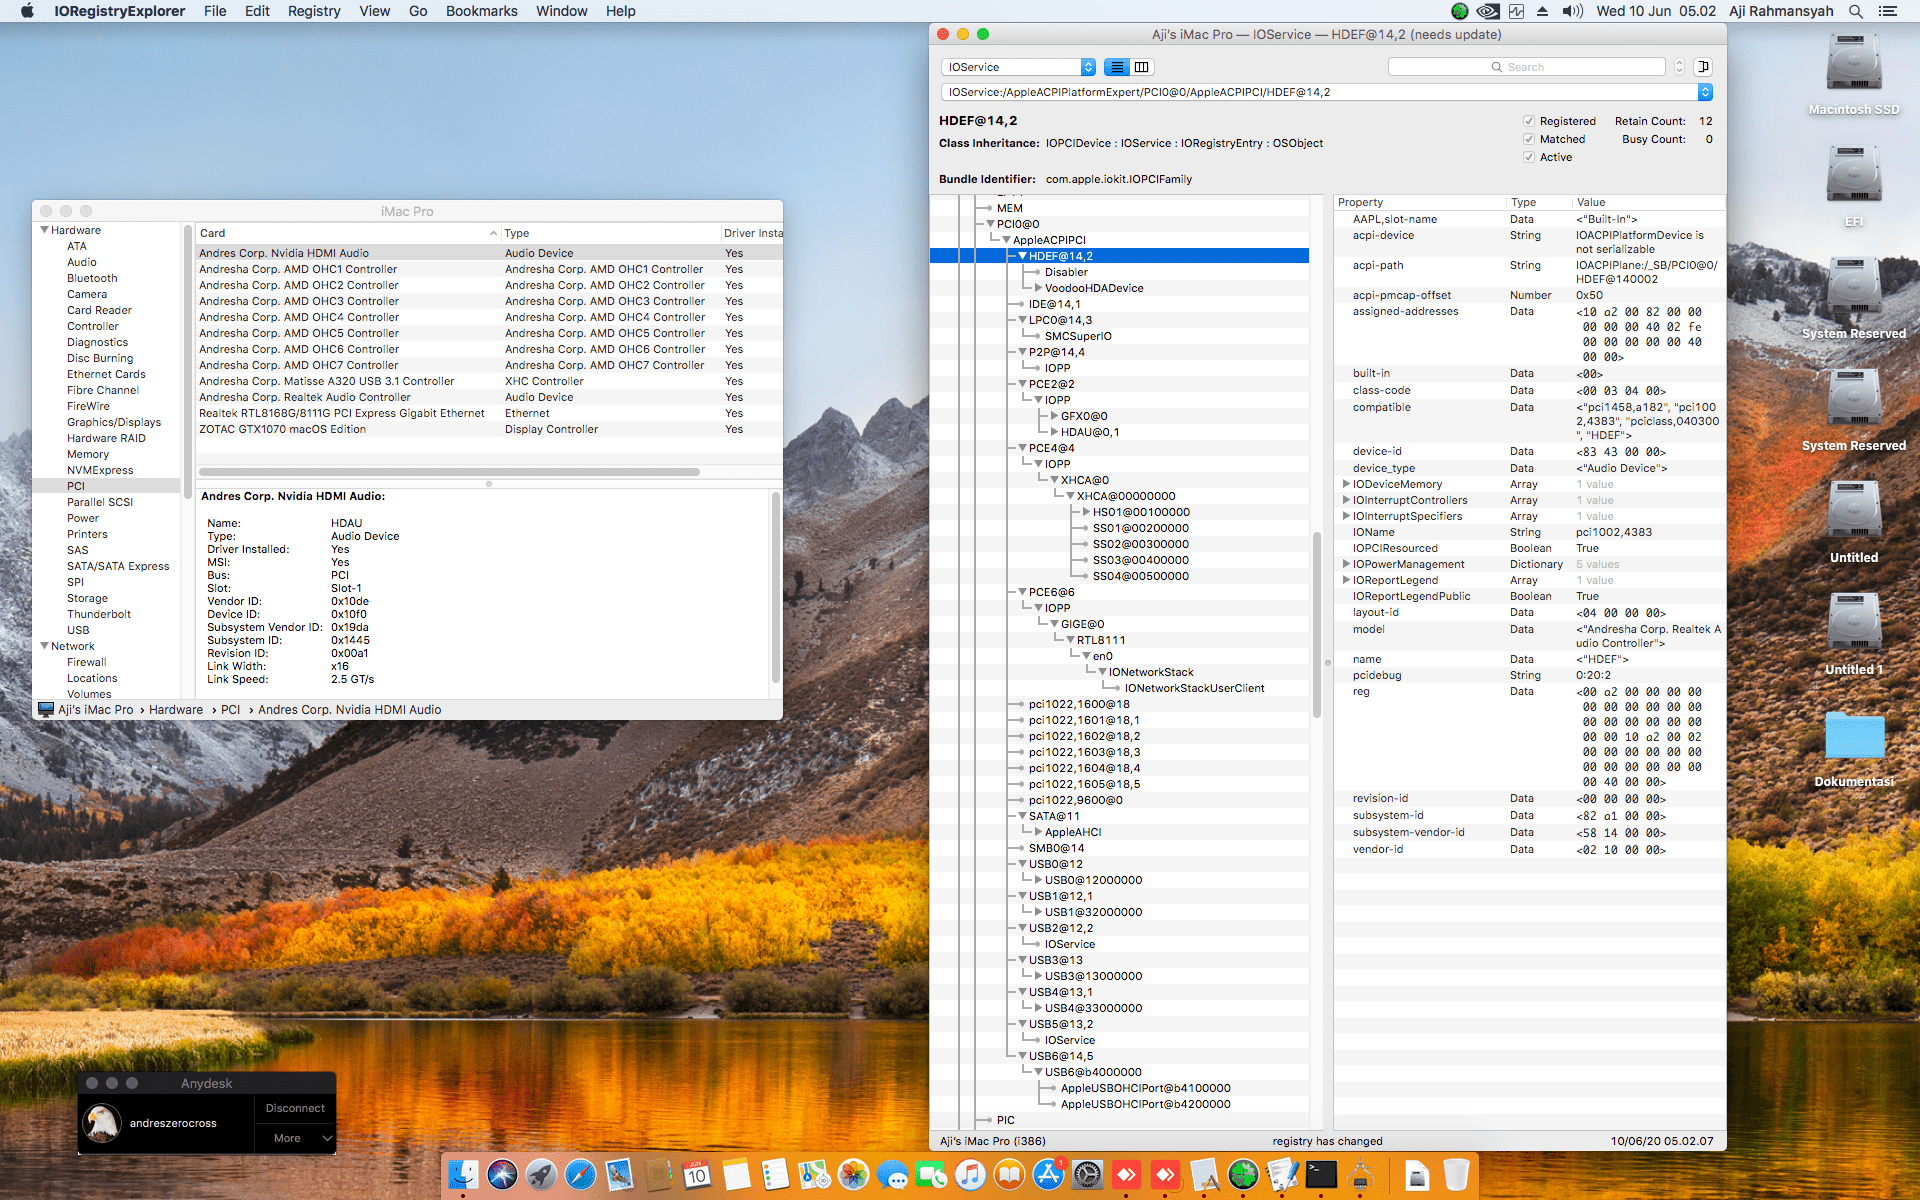Open the IOService path combo box arrow
Screen dimensions: 1920x1200
(1705, 92)
